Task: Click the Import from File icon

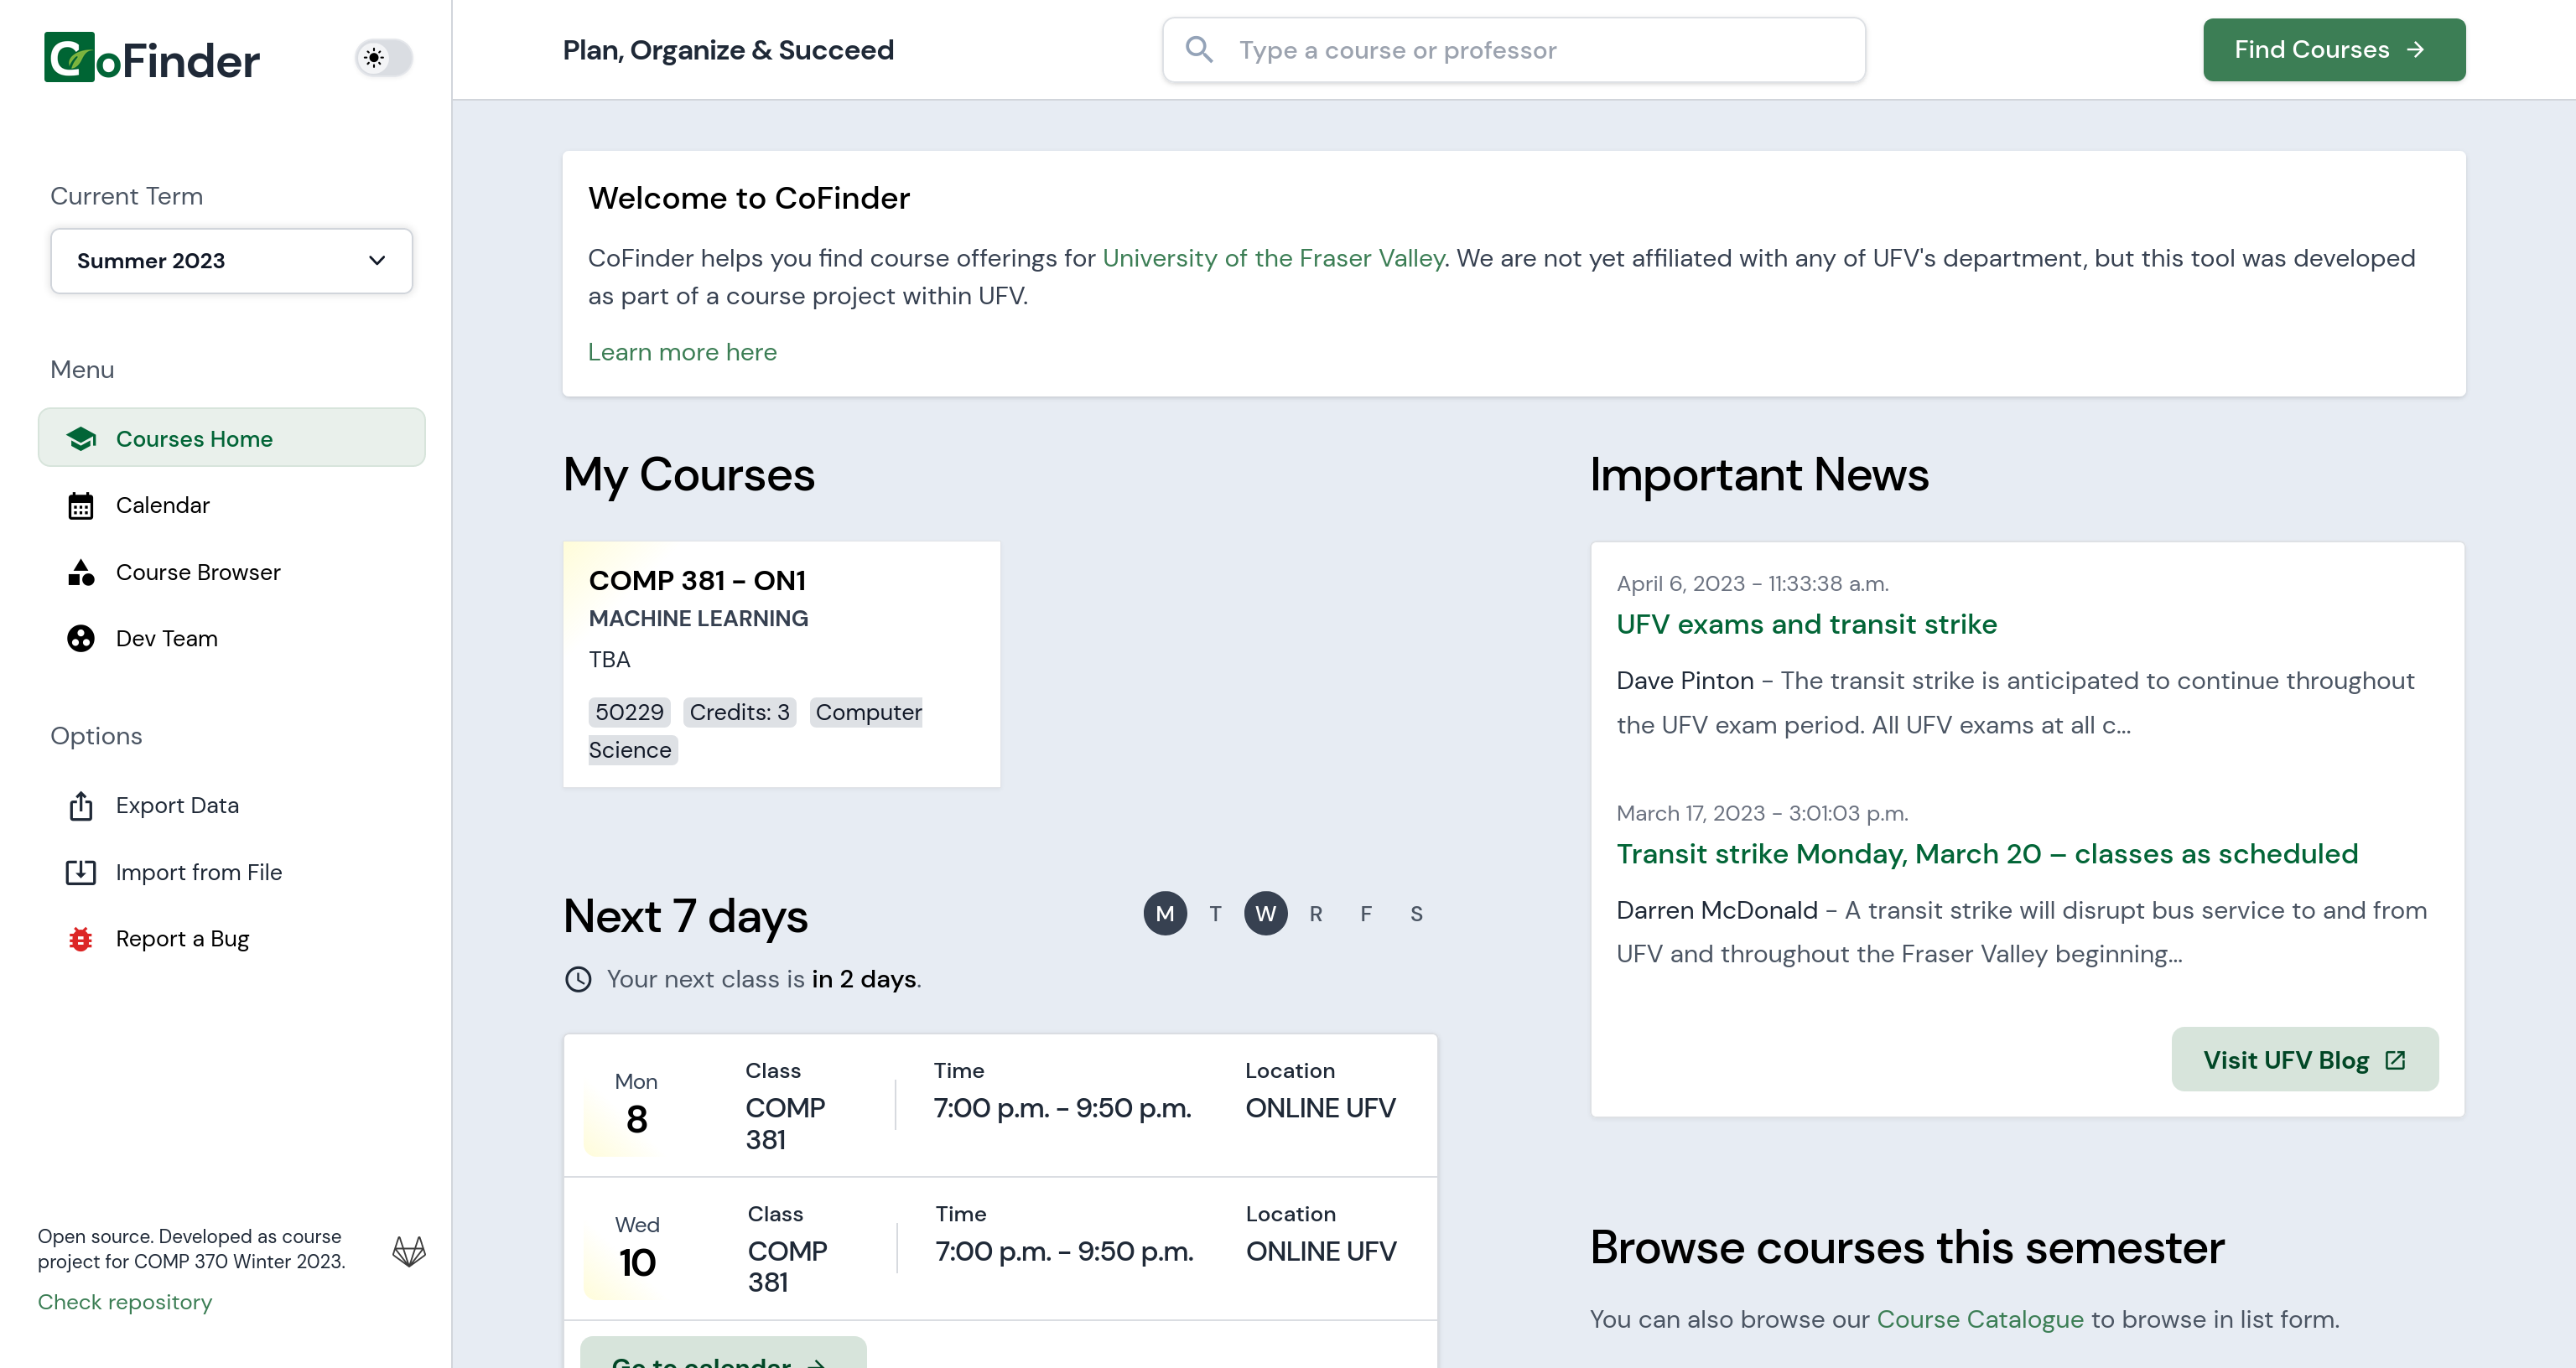Action: [81, 872]
